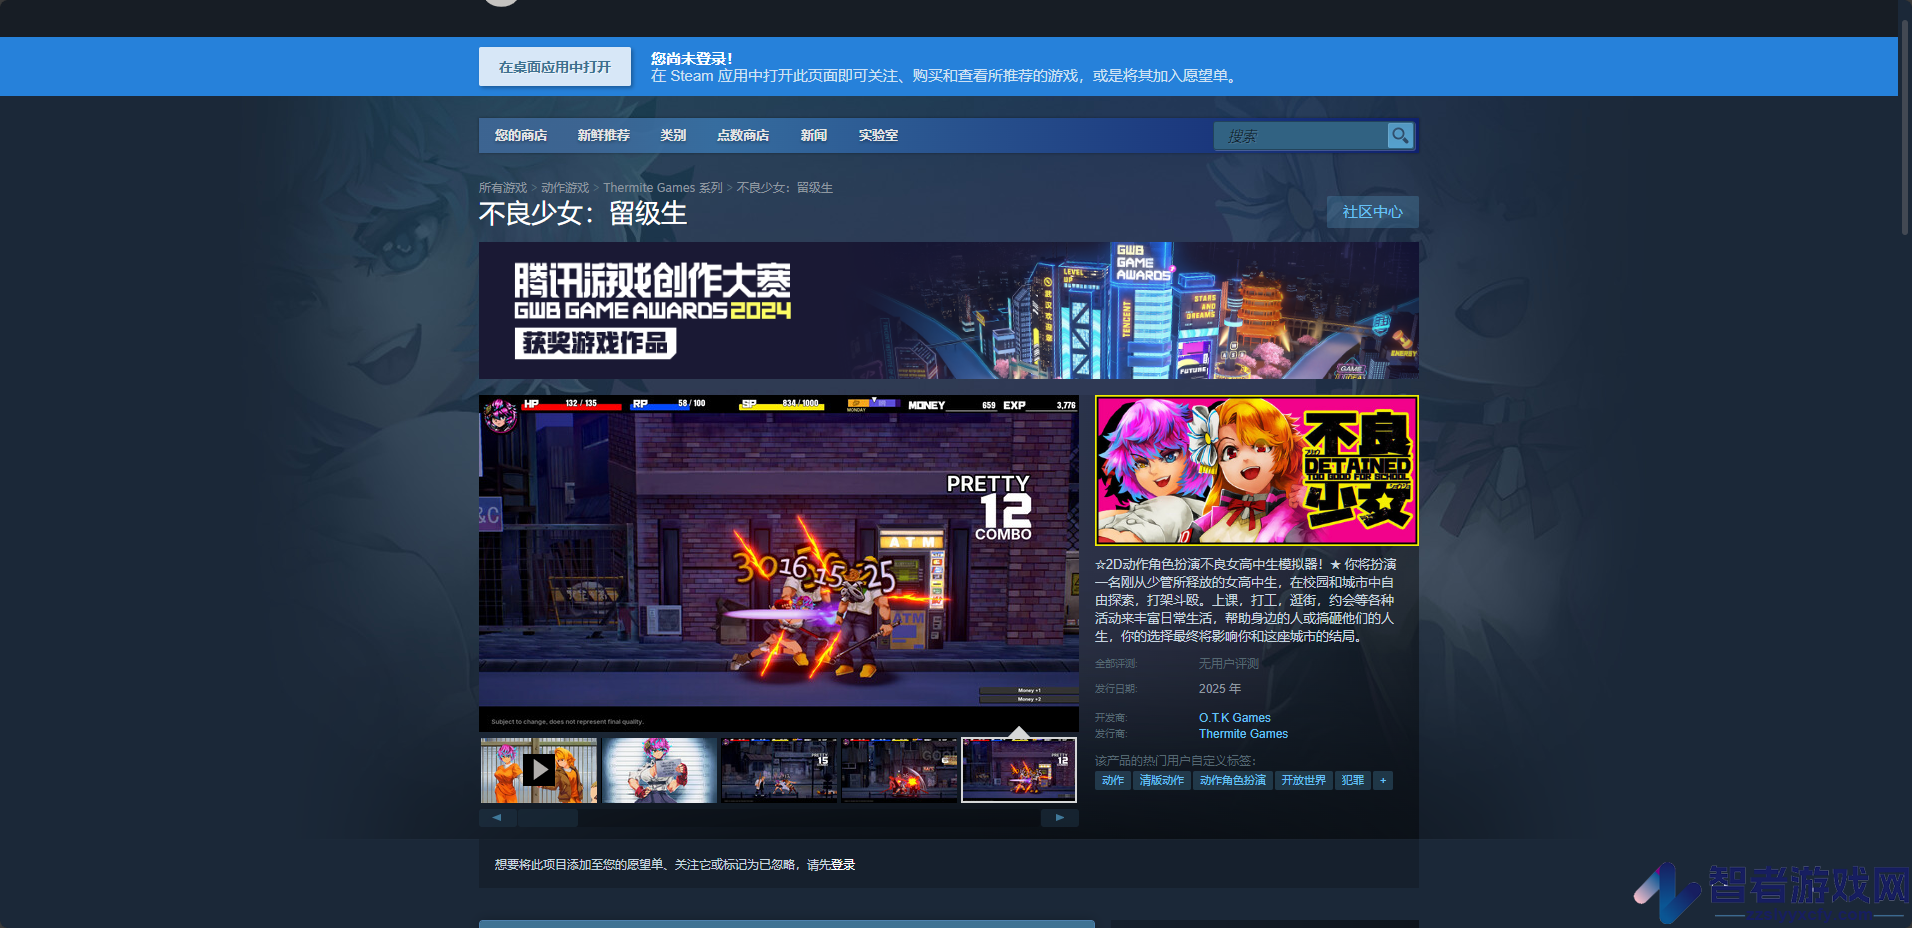Select the 动作角色扮演 tag
This screenshot has height=928, width=1912.
(1233, 780)
